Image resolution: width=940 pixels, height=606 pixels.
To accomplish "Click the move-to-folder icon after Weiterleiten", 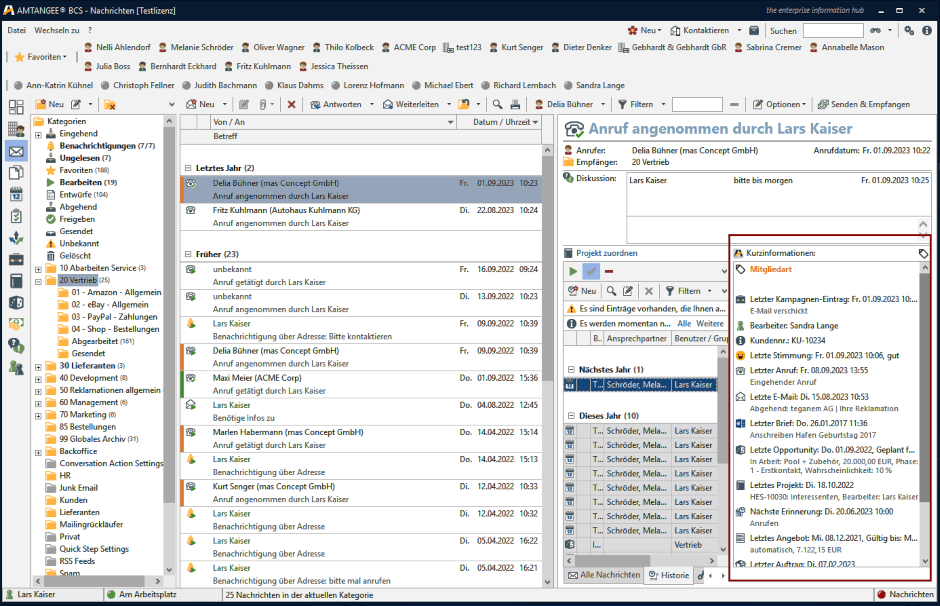I will [464, 104].
